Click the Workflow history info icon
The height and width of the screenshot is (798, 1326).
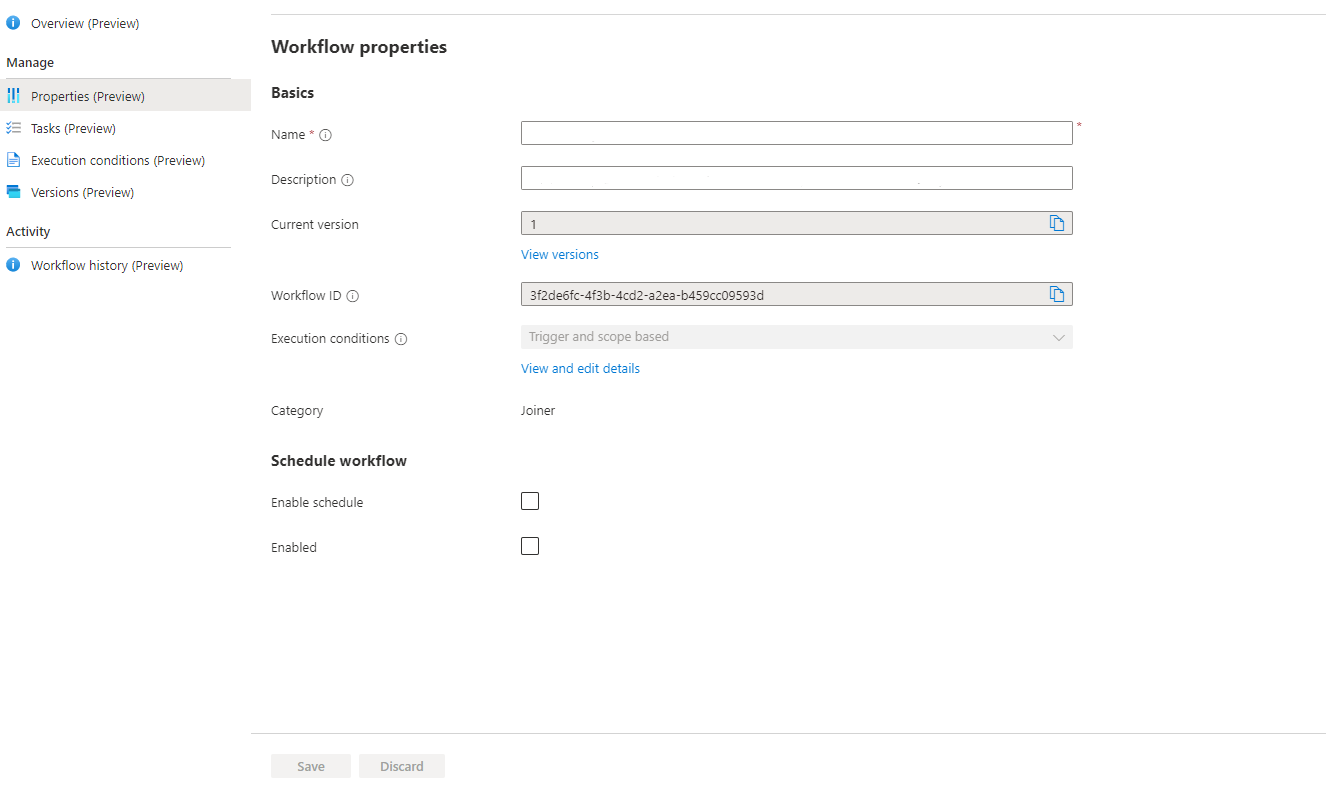pyautogui.click(x=13, y=265)
